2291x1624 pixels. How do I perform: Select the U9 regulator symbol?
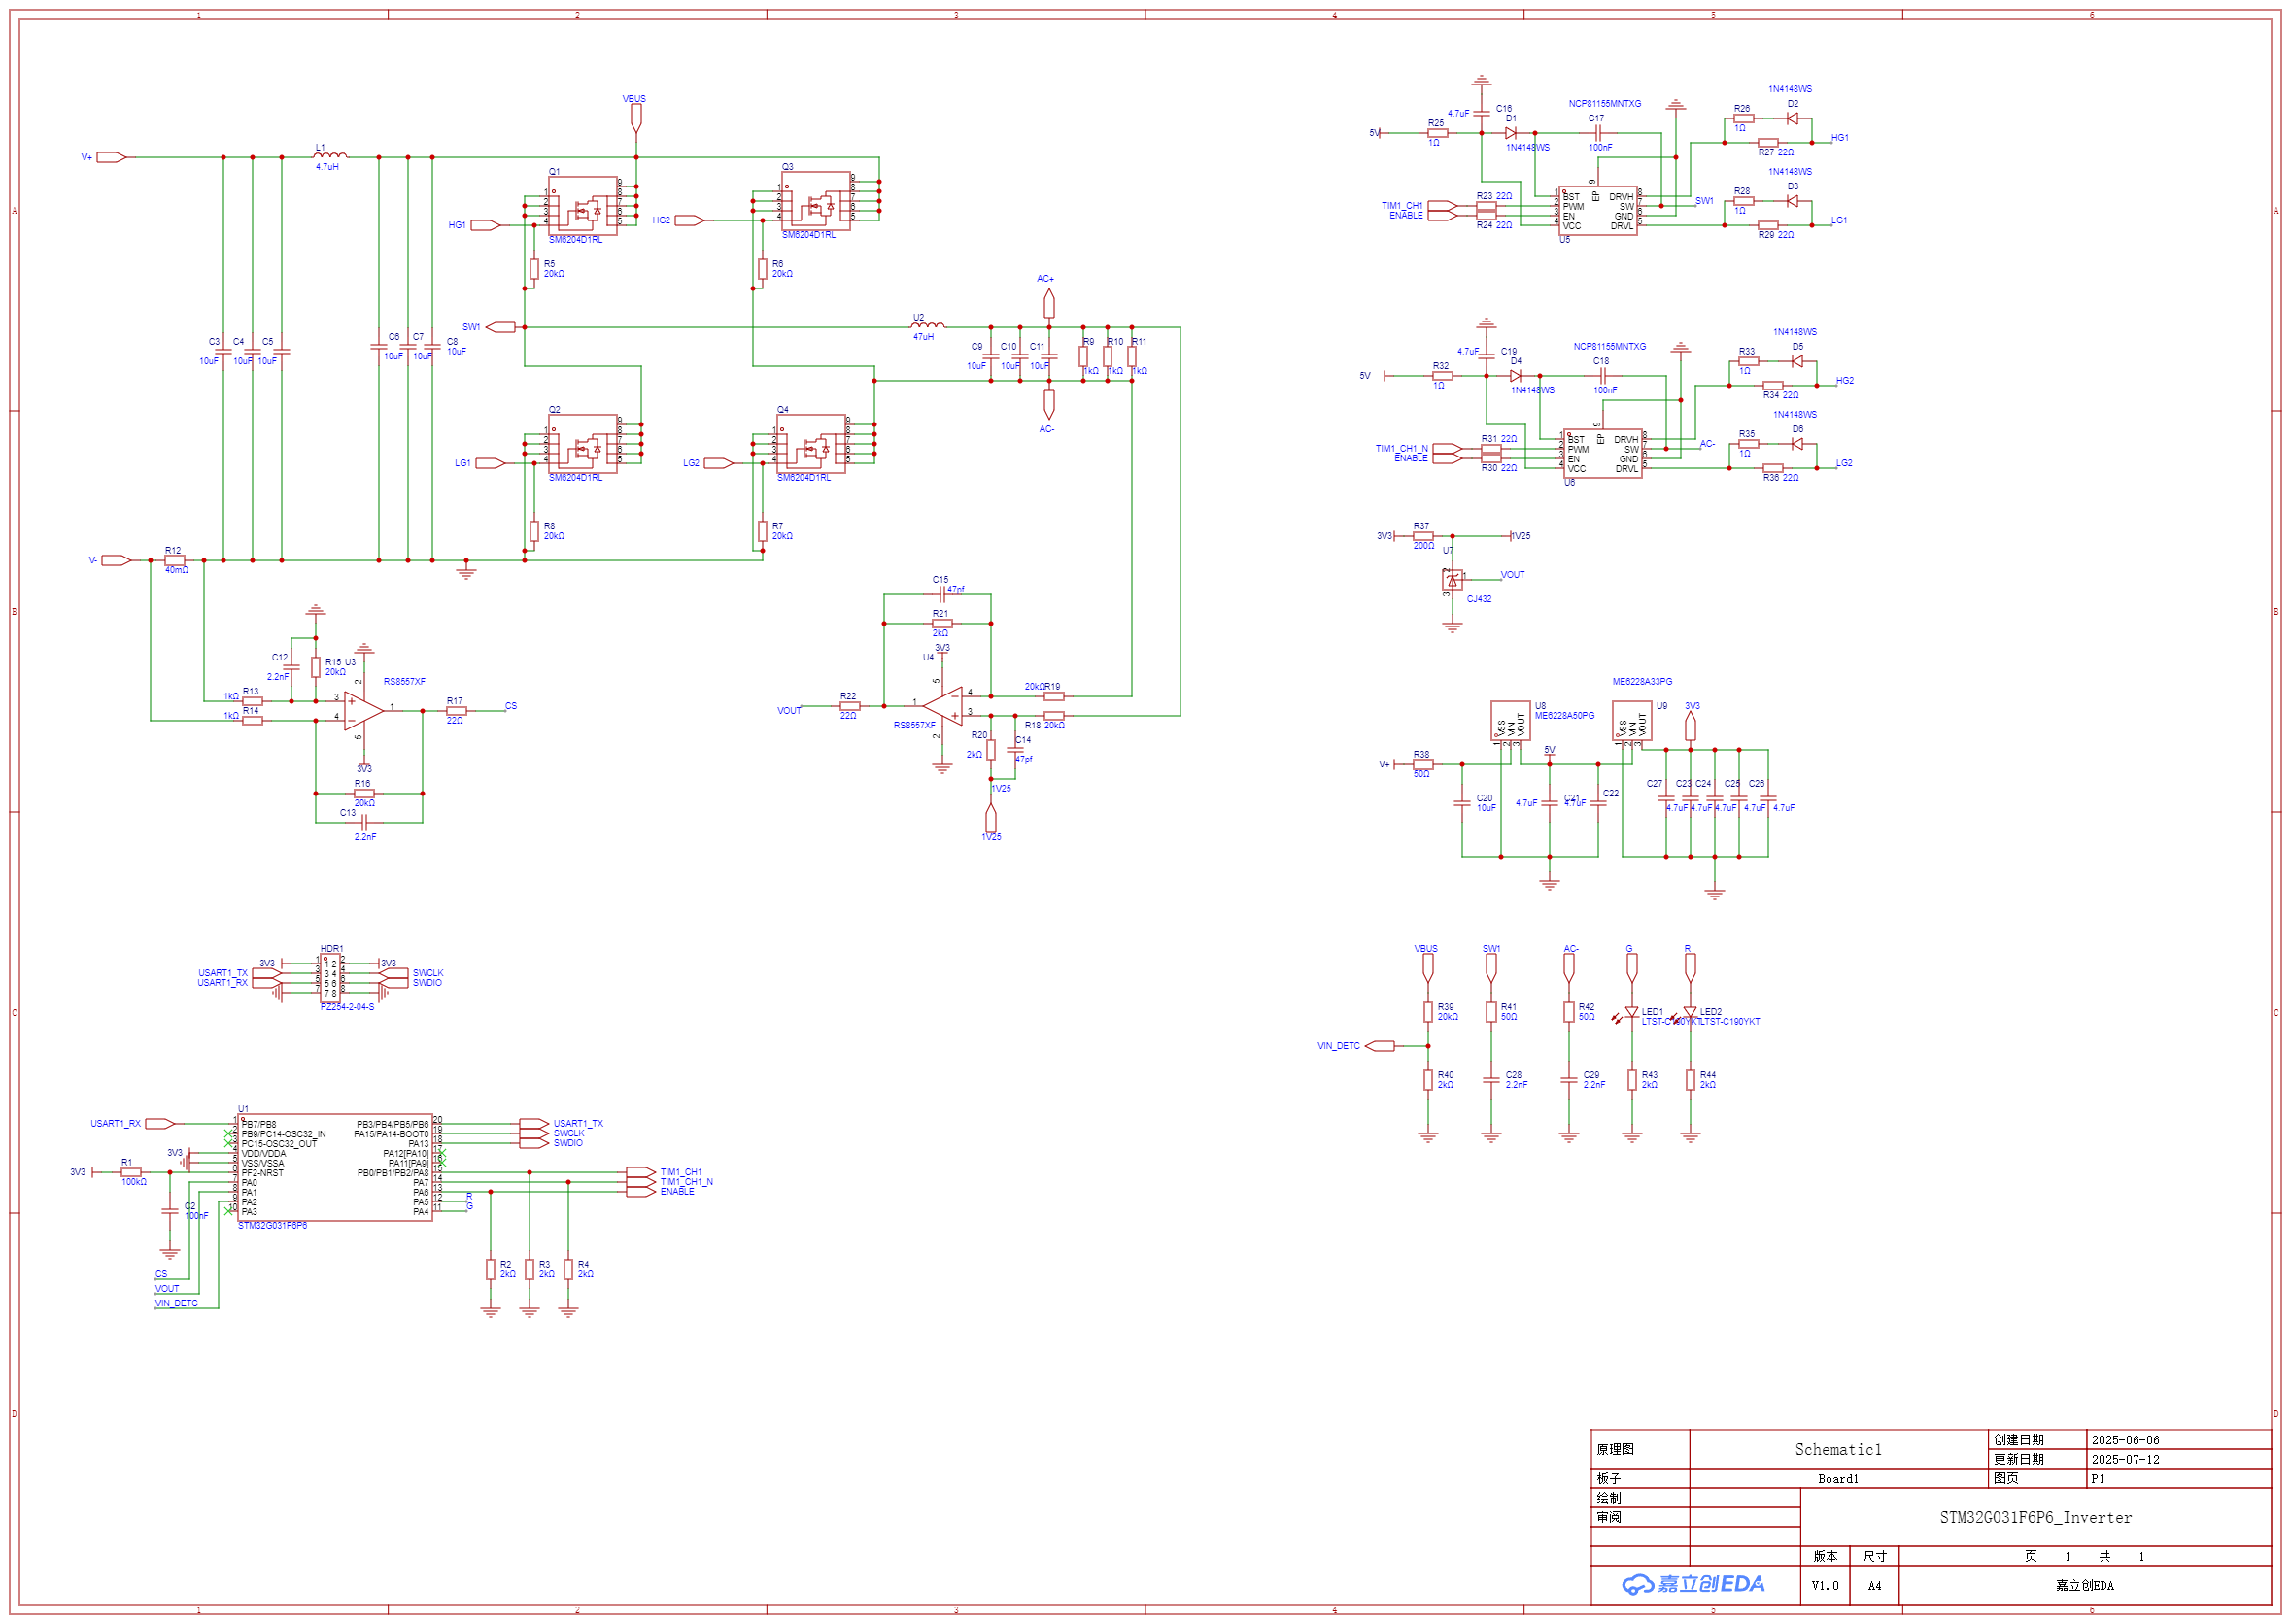(1631, 720)
